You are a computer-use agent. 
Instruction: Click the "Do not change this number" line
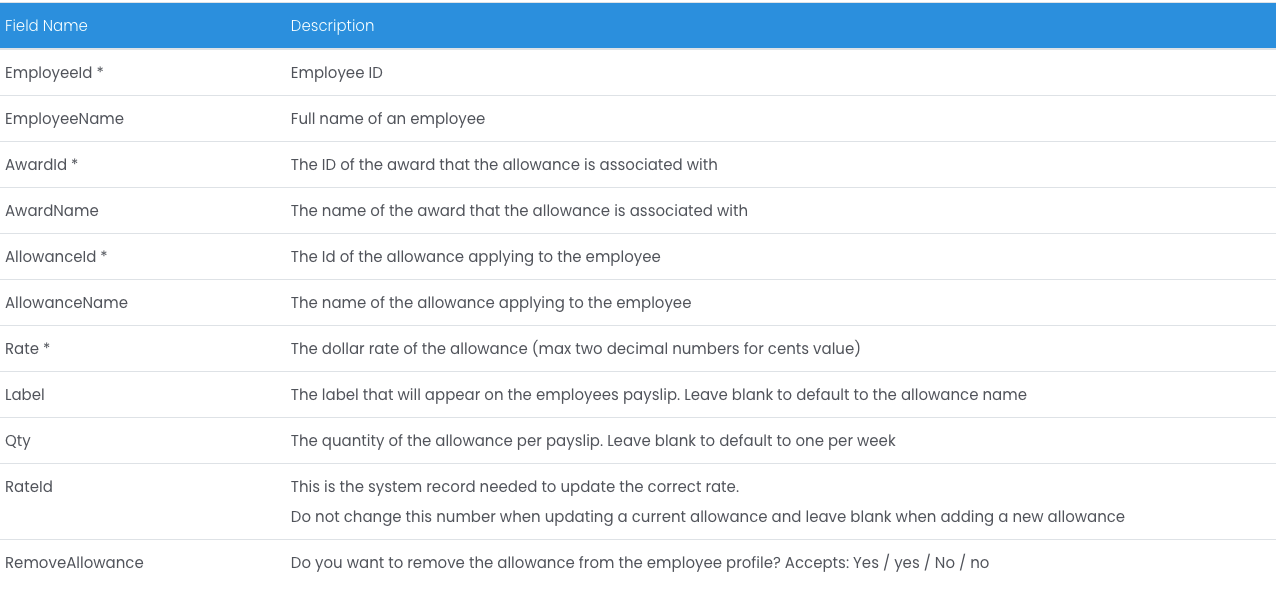point(707,517)
